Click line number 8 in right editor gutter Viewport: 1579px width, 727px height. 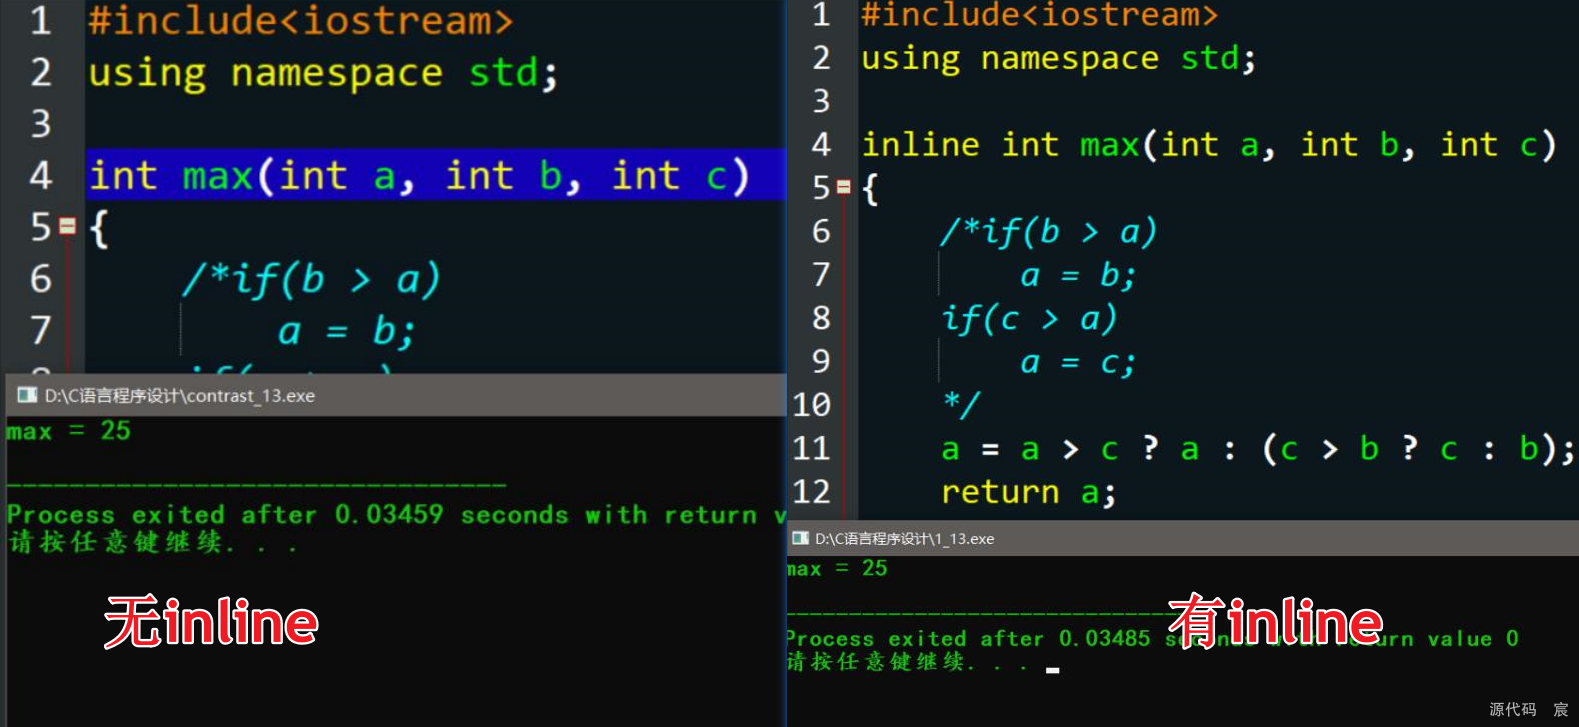[821, 318]
